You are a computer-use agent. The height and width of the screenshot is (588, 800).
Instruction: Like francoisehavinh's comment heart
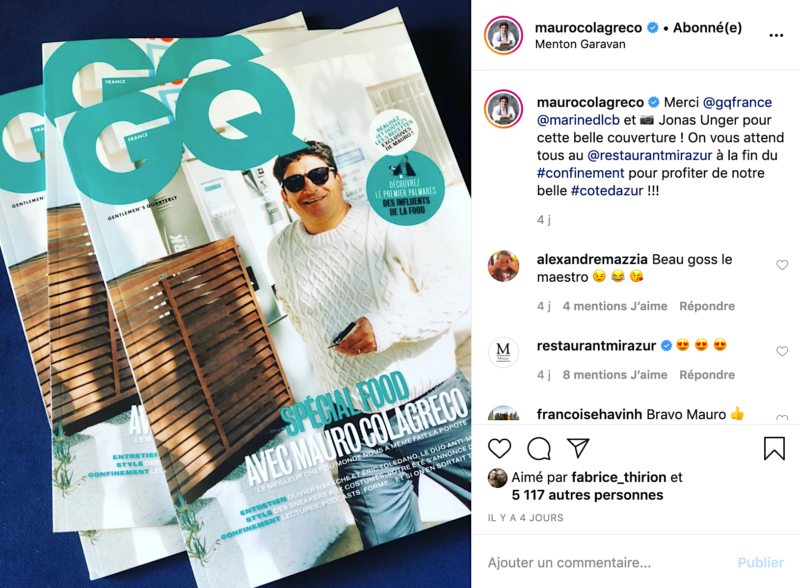782,418
